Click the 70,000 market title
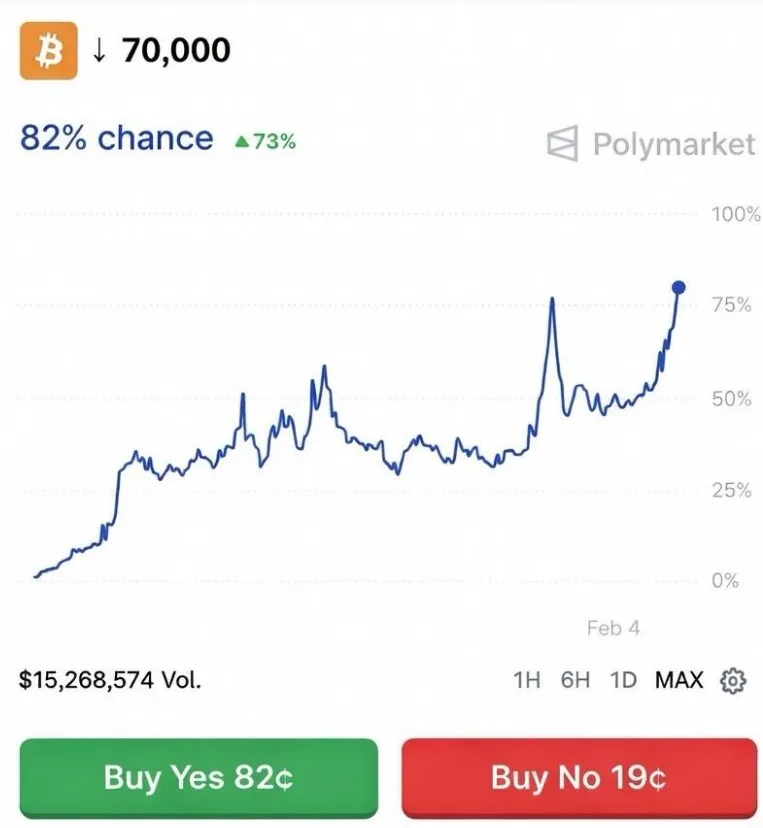Viewport: 763px width, 828px height. (176, 50)
